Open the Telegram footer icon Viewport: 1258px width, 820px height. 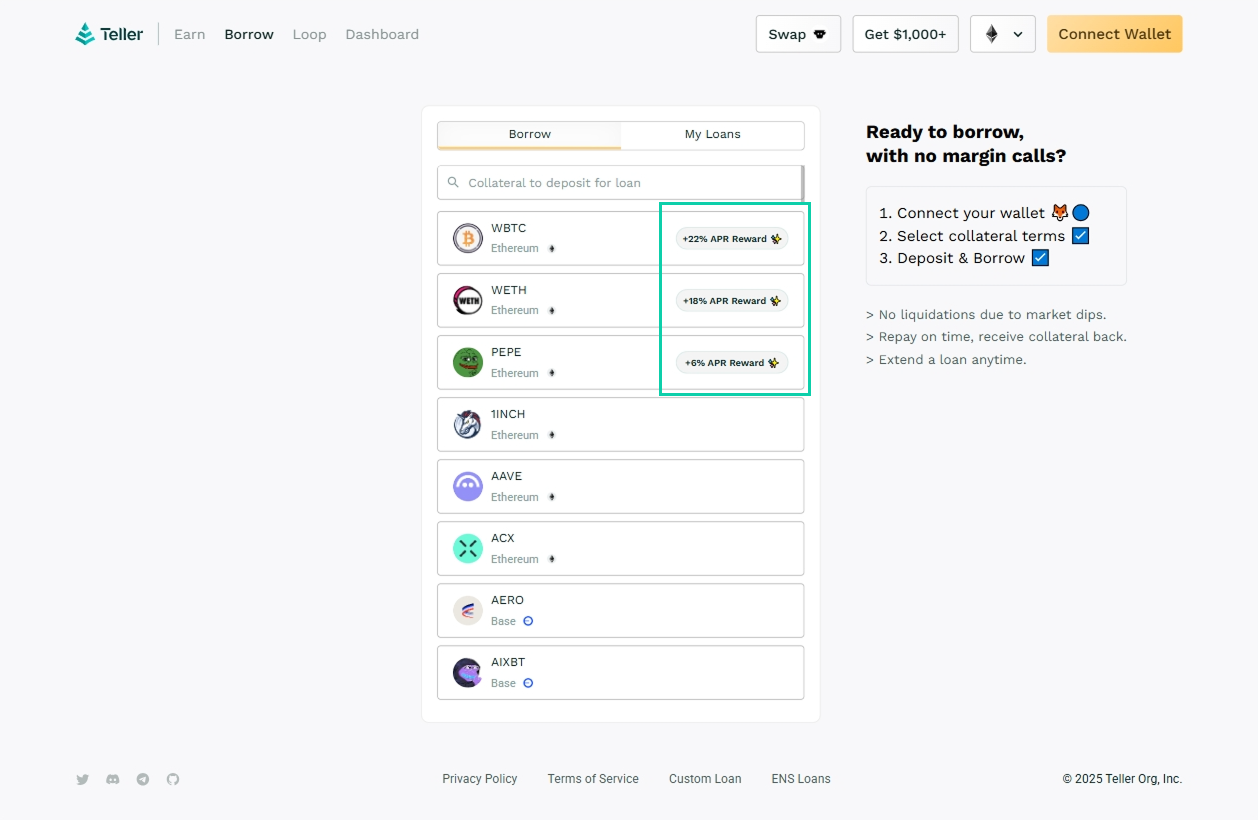[x=143, y=779]
